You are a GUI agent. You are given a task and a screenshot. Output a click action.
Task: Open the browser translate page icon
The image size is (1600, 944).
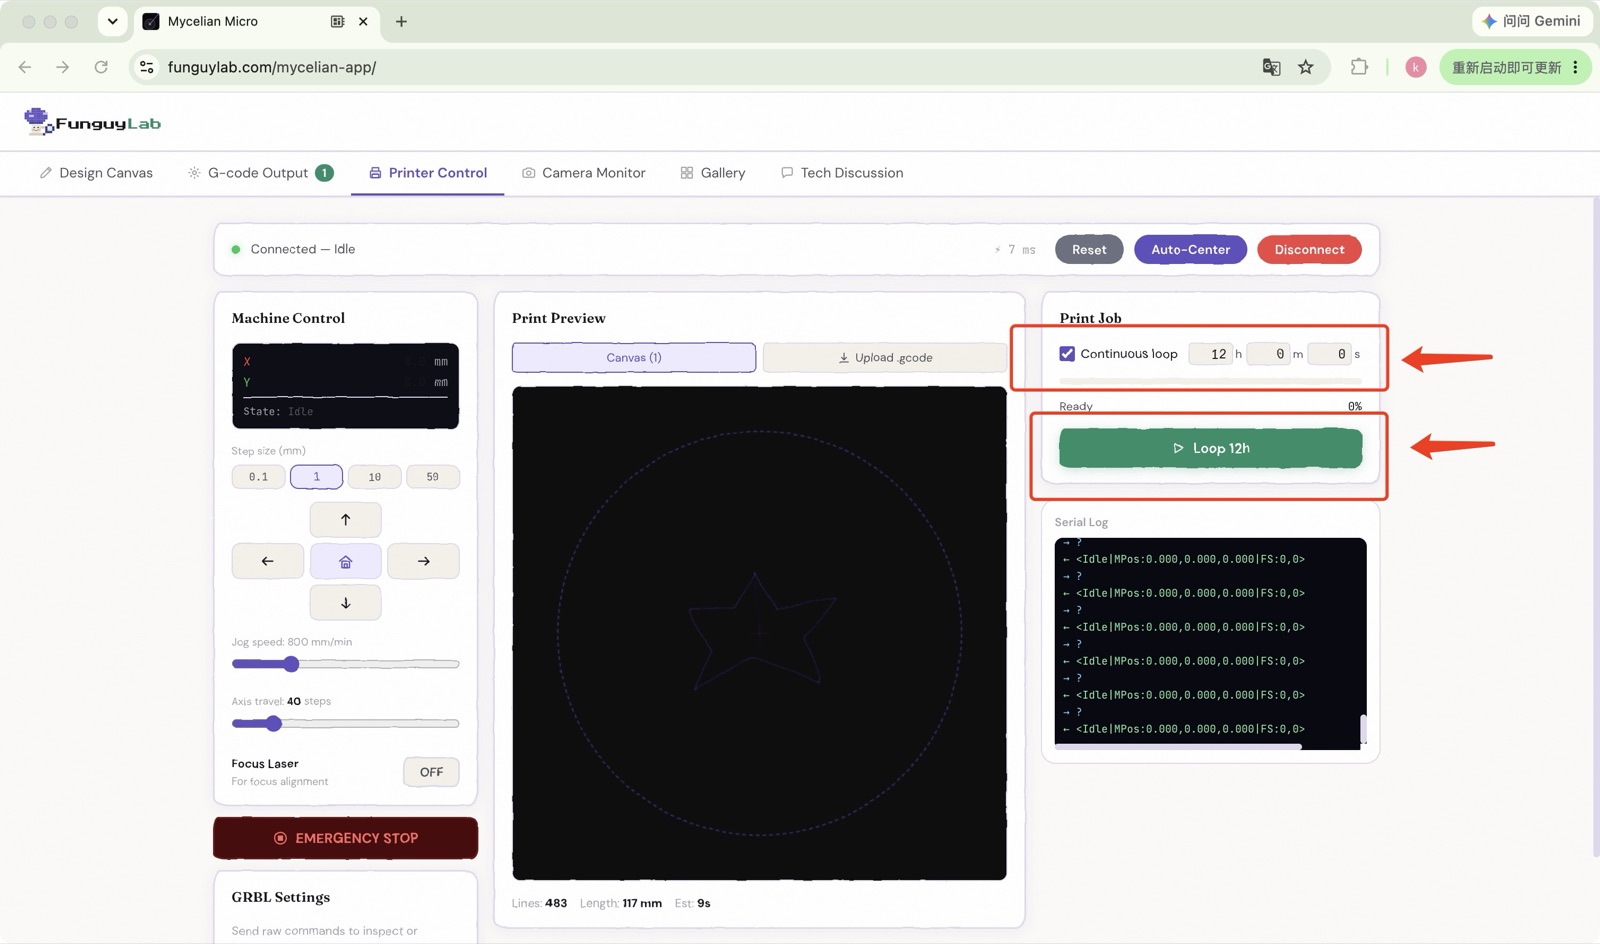click(1271, 67)
